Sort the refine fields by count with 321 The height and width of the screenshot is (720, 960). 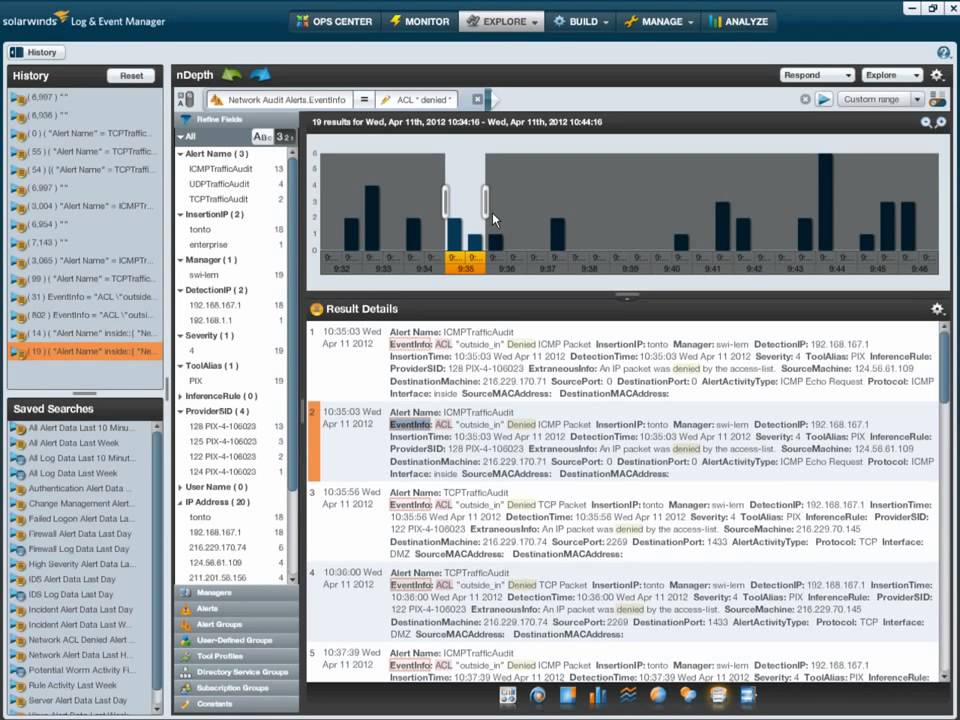(x=284, y=137)
